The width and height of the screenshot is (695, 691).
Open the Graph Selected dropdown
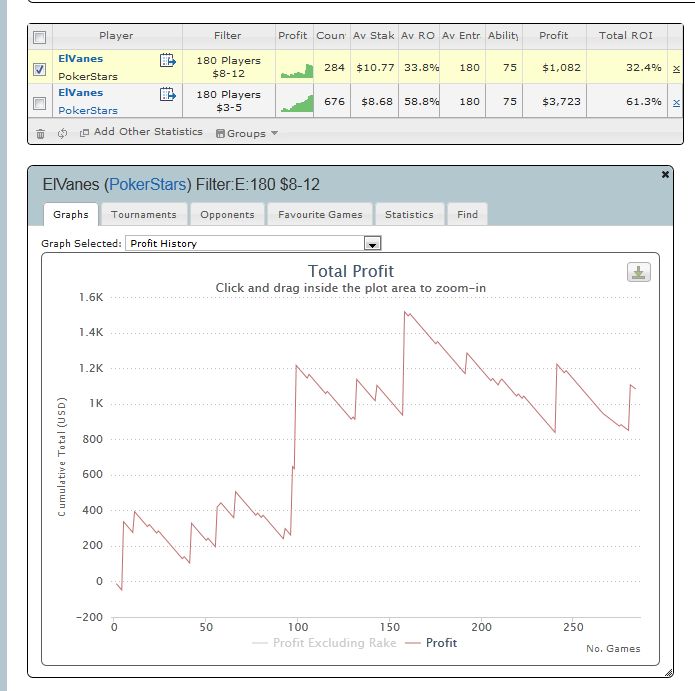(x=372, y=244)
